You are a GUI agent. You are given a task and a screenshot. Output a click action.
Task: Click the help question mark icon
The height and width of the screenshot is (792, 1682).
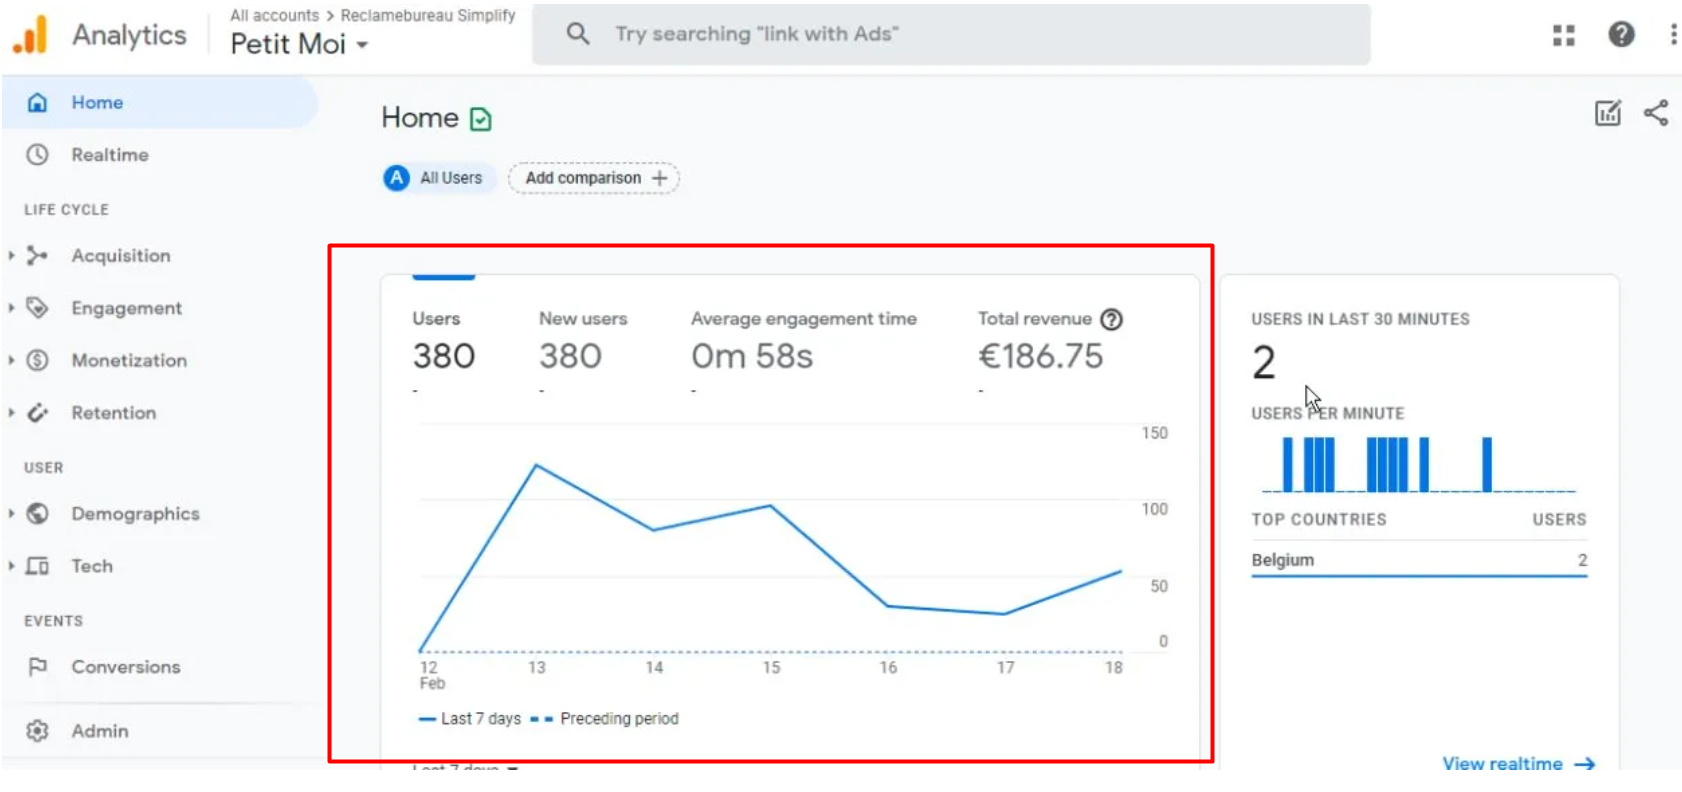(1621, 35)
